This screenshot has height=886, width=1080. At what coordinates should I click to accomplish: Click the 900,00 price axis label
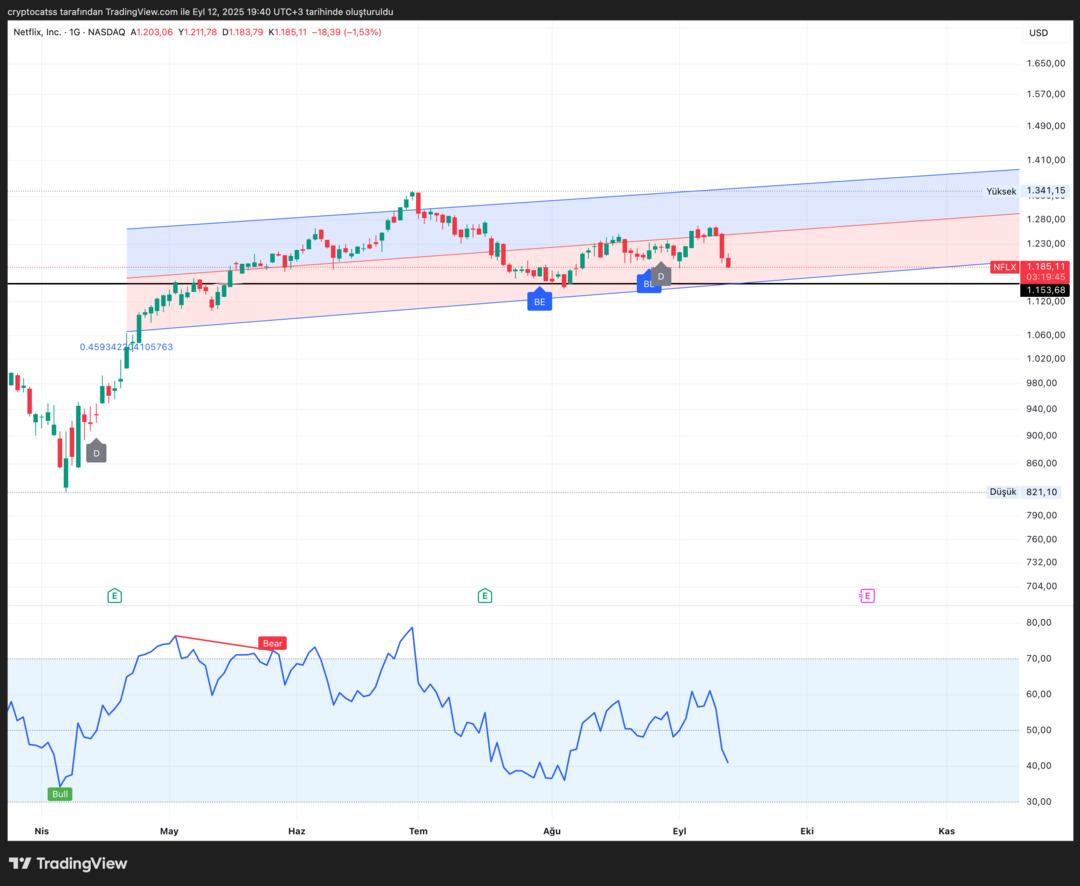(x=1041, y=435)
